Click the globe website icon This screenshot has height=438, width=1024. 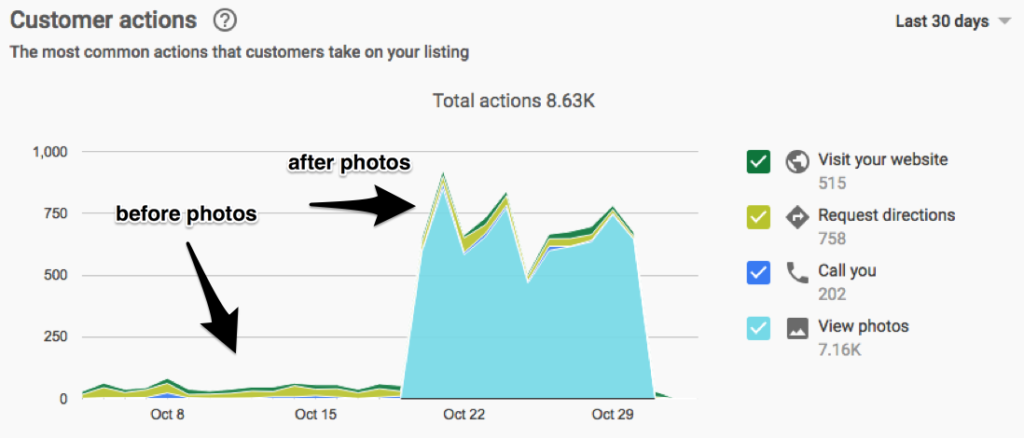(797, 161)
